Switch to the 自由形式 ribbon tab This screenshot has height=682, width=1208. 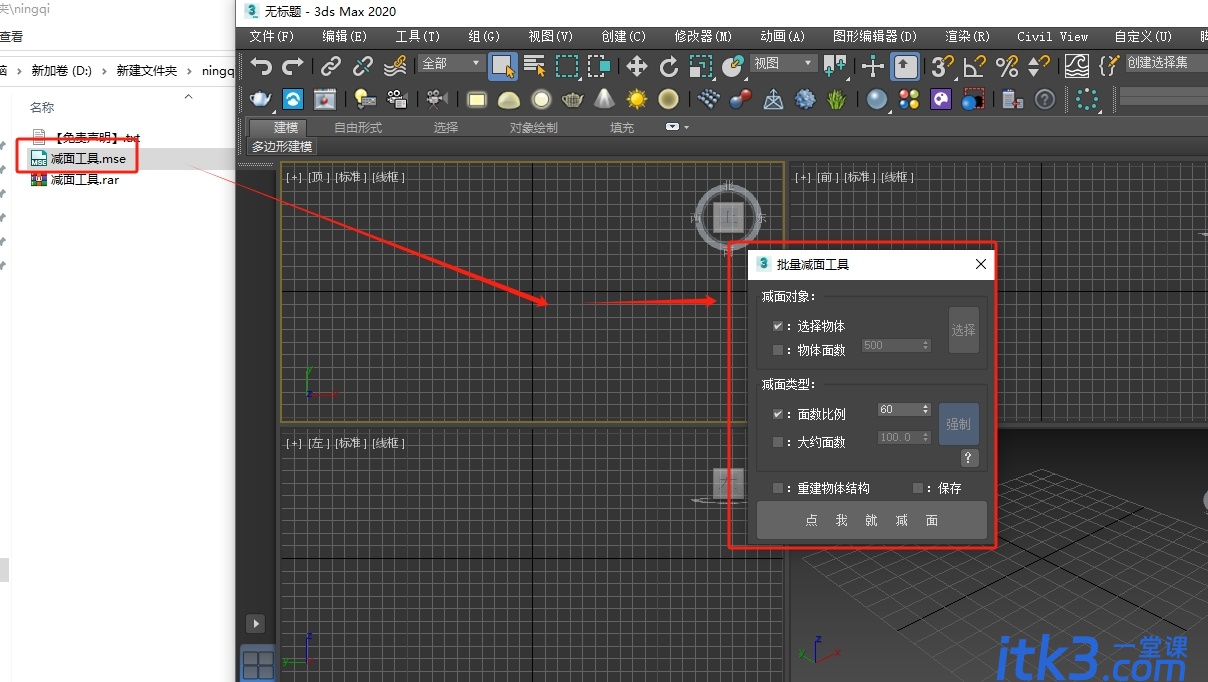358,127
